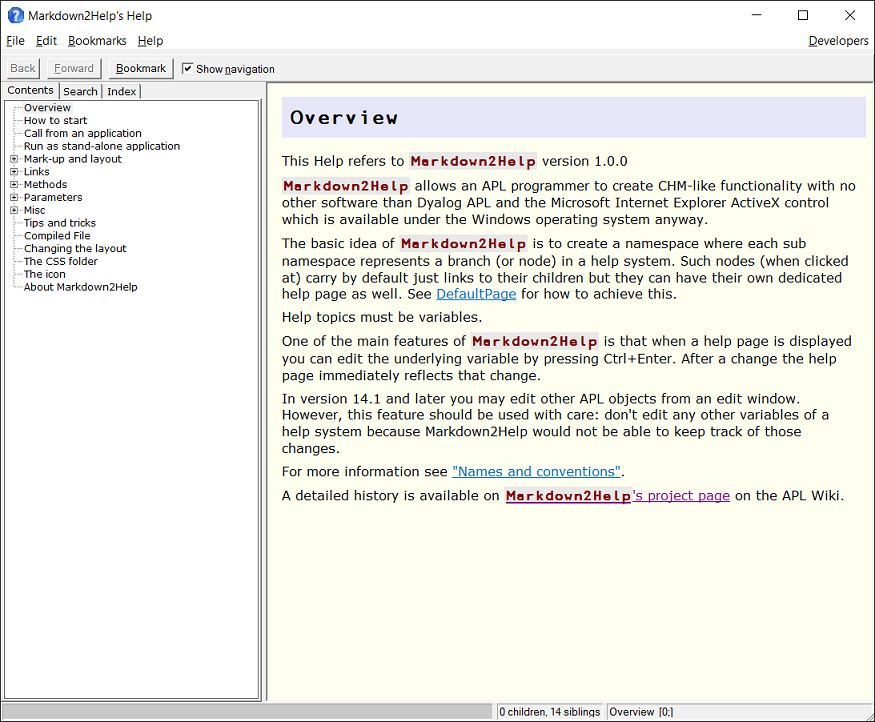
Task: Select the Compiled File topic
Action: (57, 236)
